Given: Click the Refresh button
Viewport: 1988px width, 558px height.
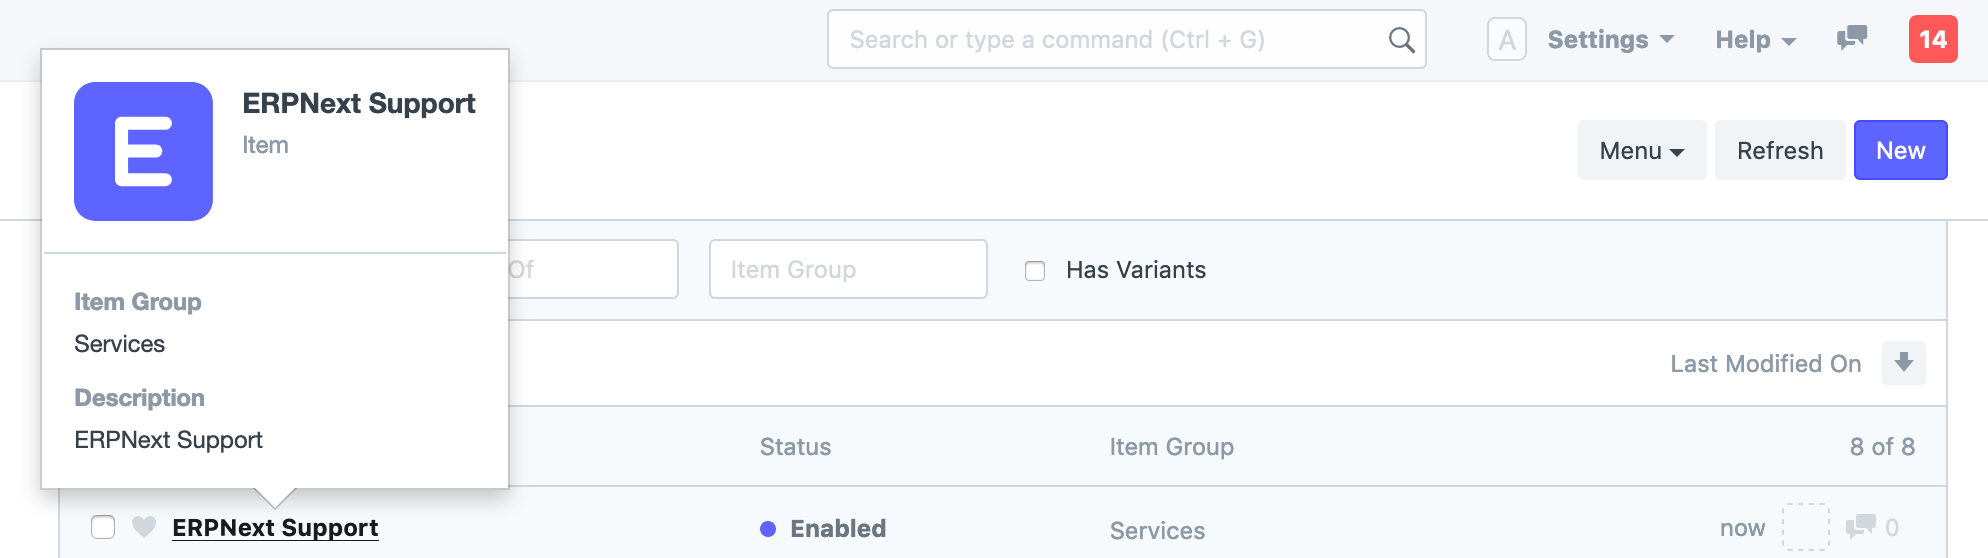Looking at the screenshot, I should coord(1780,150).
